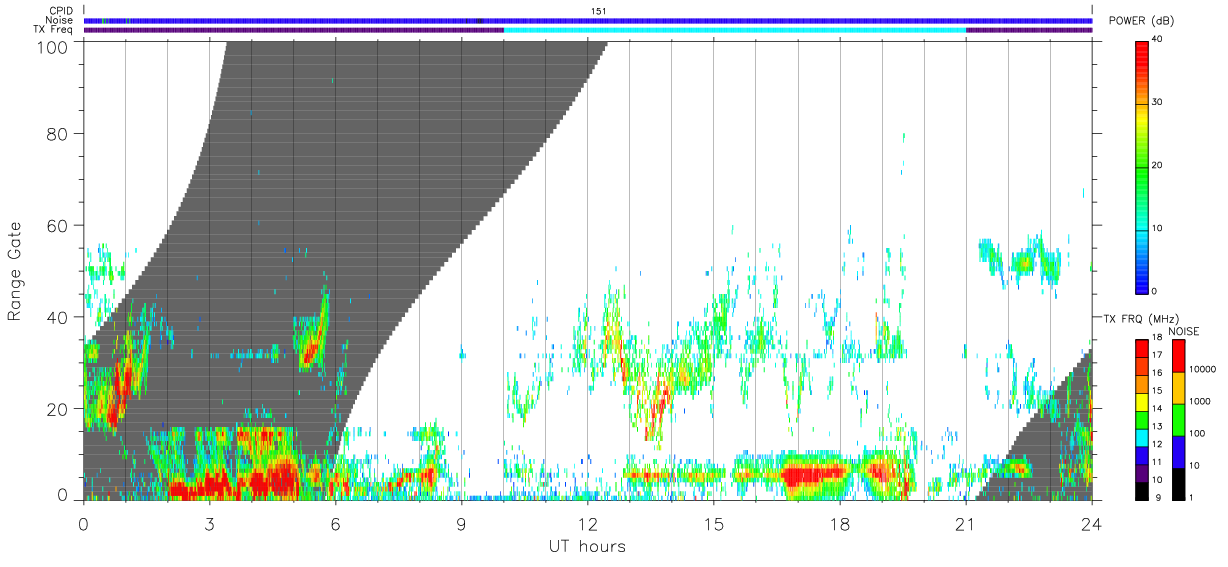This screenshot has height=567, width=1228.
Task: Select the Range Gate axis title
Action: [15, 270]
